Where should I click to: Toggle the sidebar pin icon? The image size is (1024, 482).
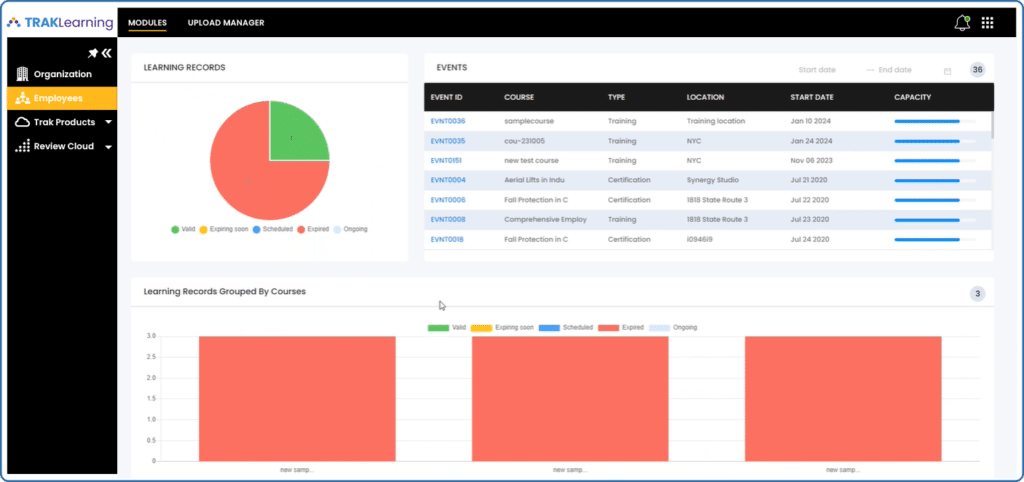click(x=93, y=54)
